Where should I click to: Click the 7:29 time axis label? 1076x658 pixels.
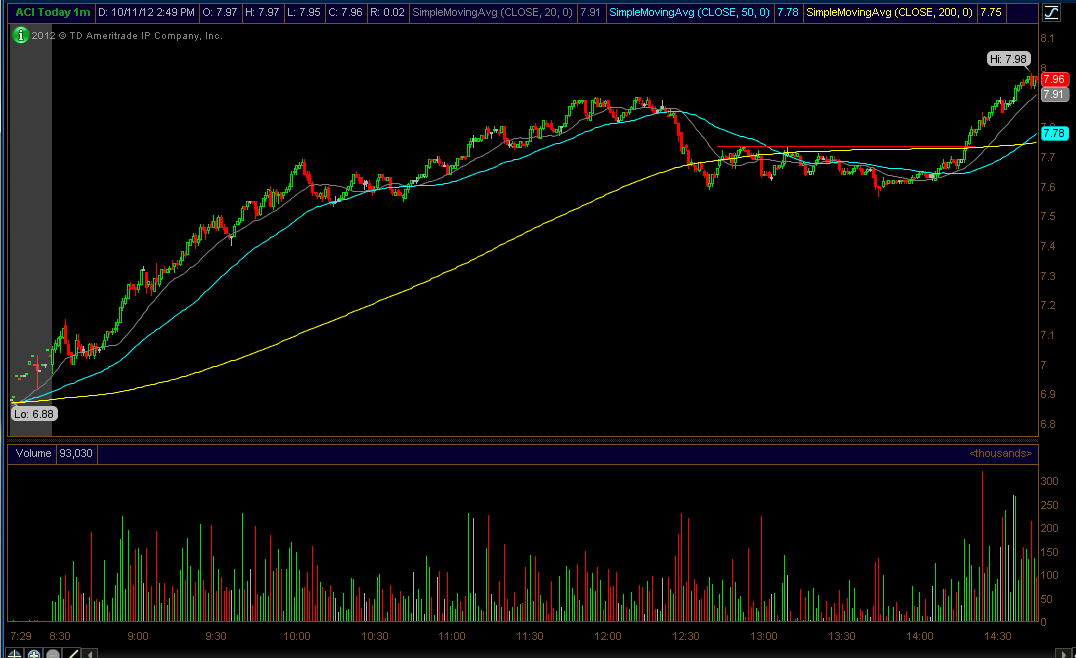point(21,636)
